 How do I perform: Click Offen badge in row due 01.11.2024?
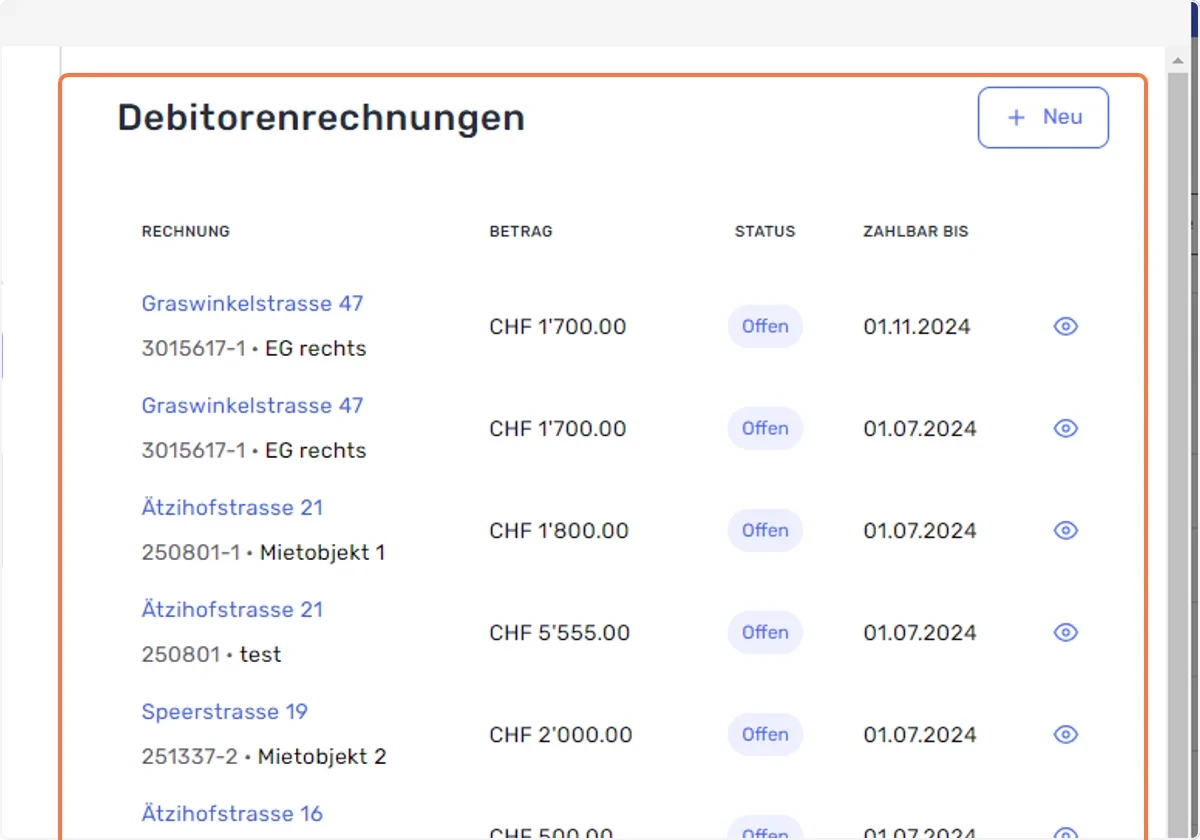click(765, 326)
